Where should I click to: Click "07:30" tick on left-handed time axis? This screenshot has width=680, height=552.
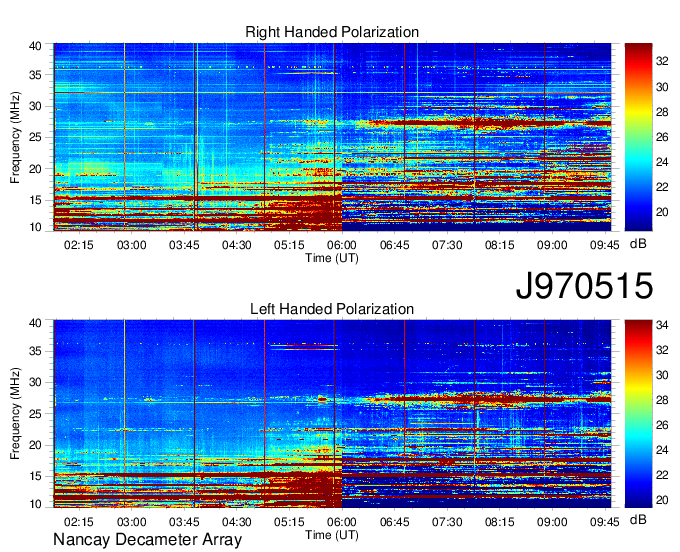(x=447, y=522)
